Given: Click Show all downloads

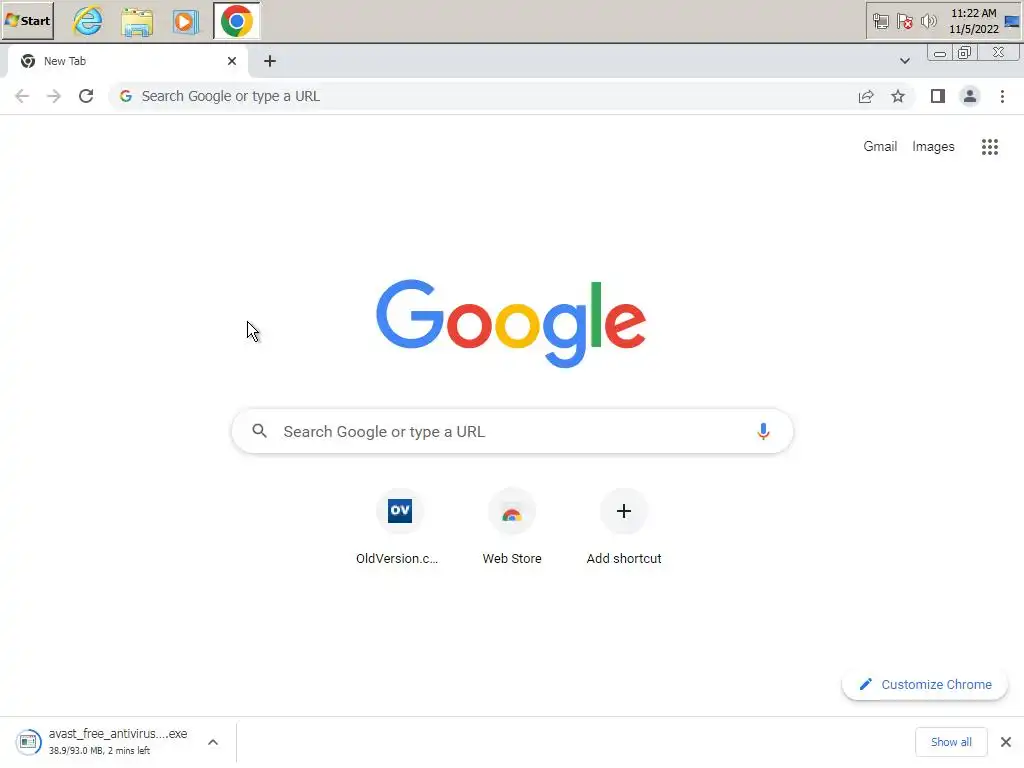Looking at the screenshot, I should (x=951, y=742).
